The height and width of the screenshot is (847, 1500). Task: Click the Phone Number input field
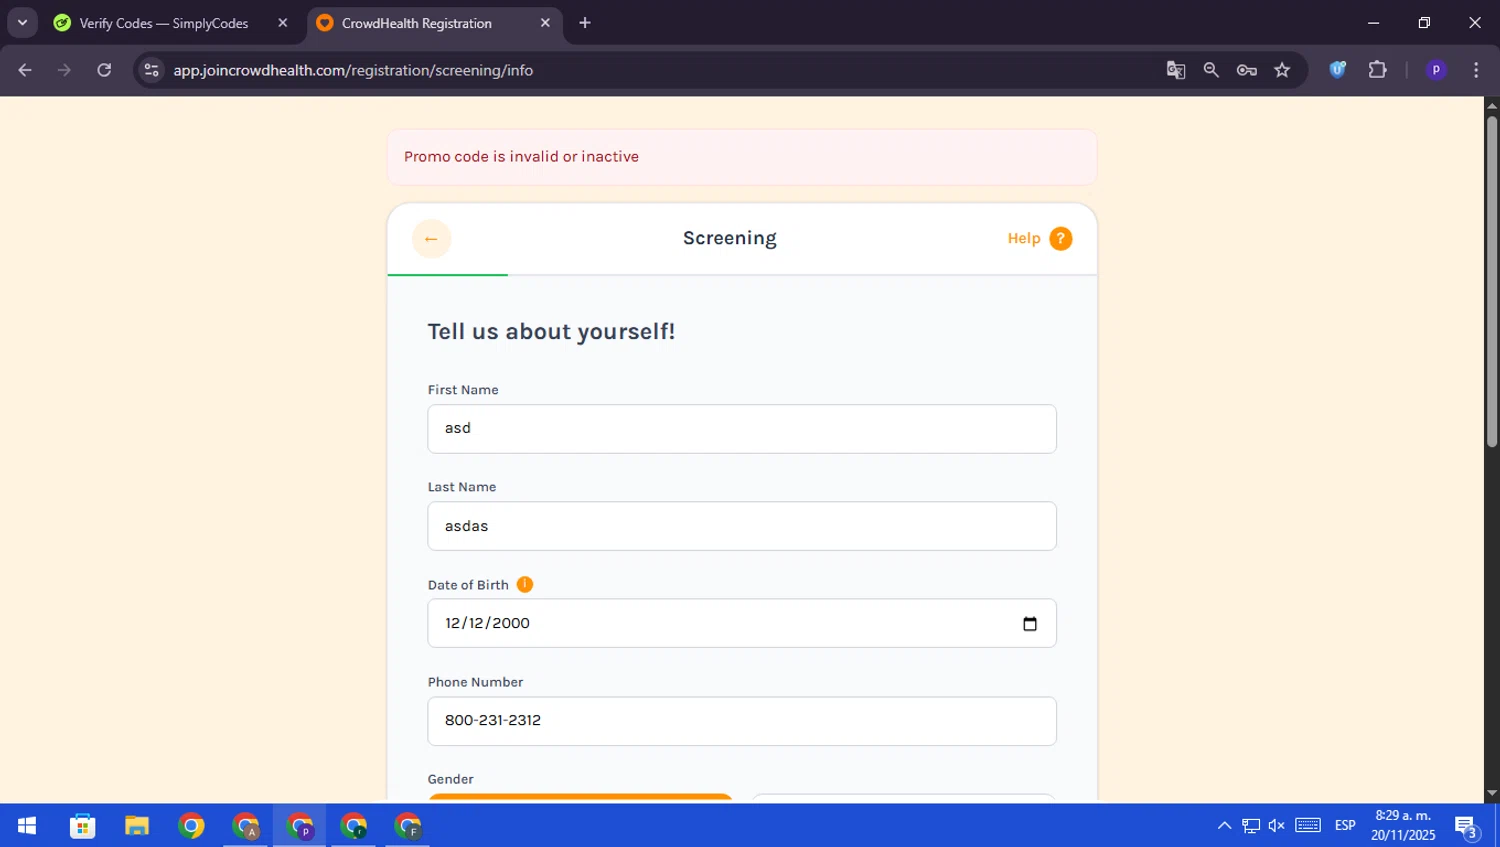(742, 721)
